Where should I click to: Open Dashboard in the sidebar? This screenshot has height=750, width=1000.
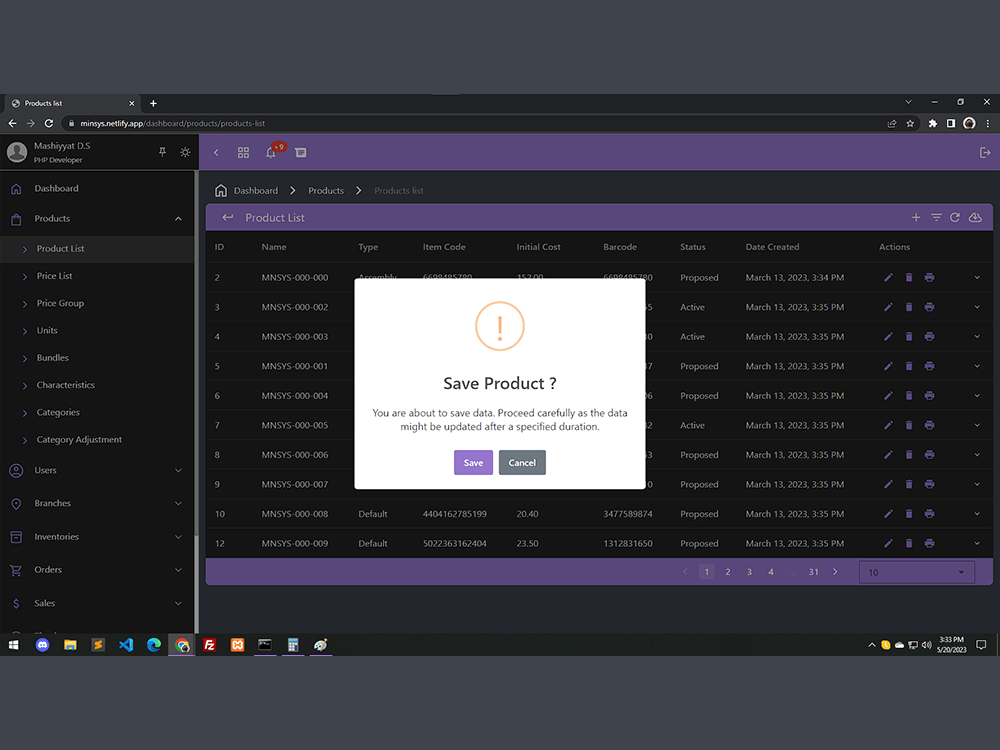pyautogui.click(x=97, y=188)
